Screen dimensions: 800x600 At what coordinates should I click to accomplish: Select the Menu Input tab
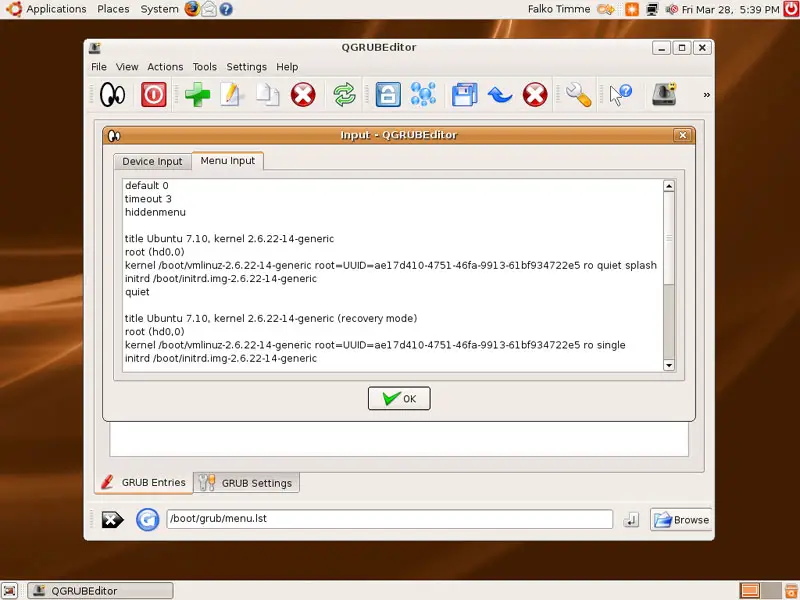tap(228, 160)
